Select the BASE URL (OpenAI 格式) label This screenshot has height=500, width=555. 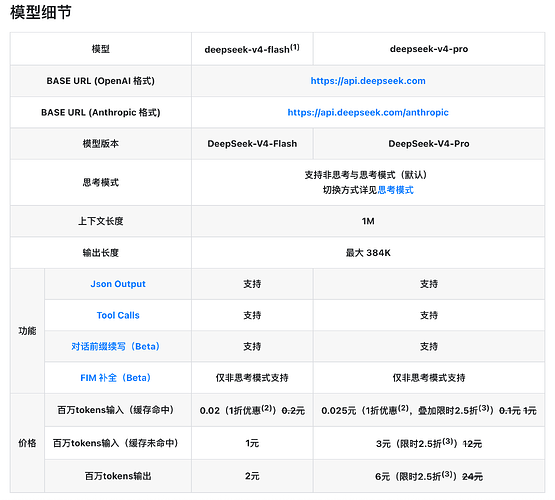point(101,81)
